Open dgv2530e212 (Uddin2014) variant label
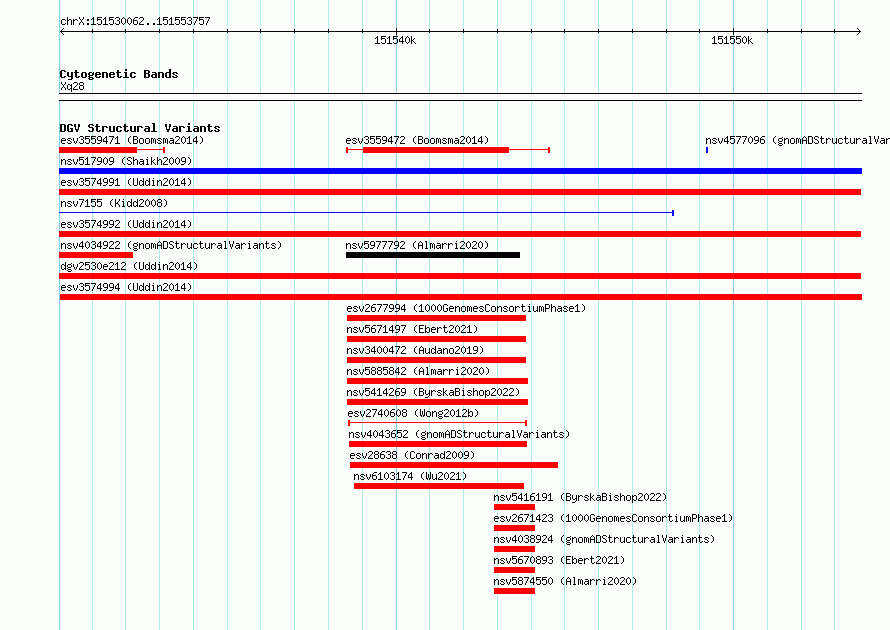 tap(129, 266)
